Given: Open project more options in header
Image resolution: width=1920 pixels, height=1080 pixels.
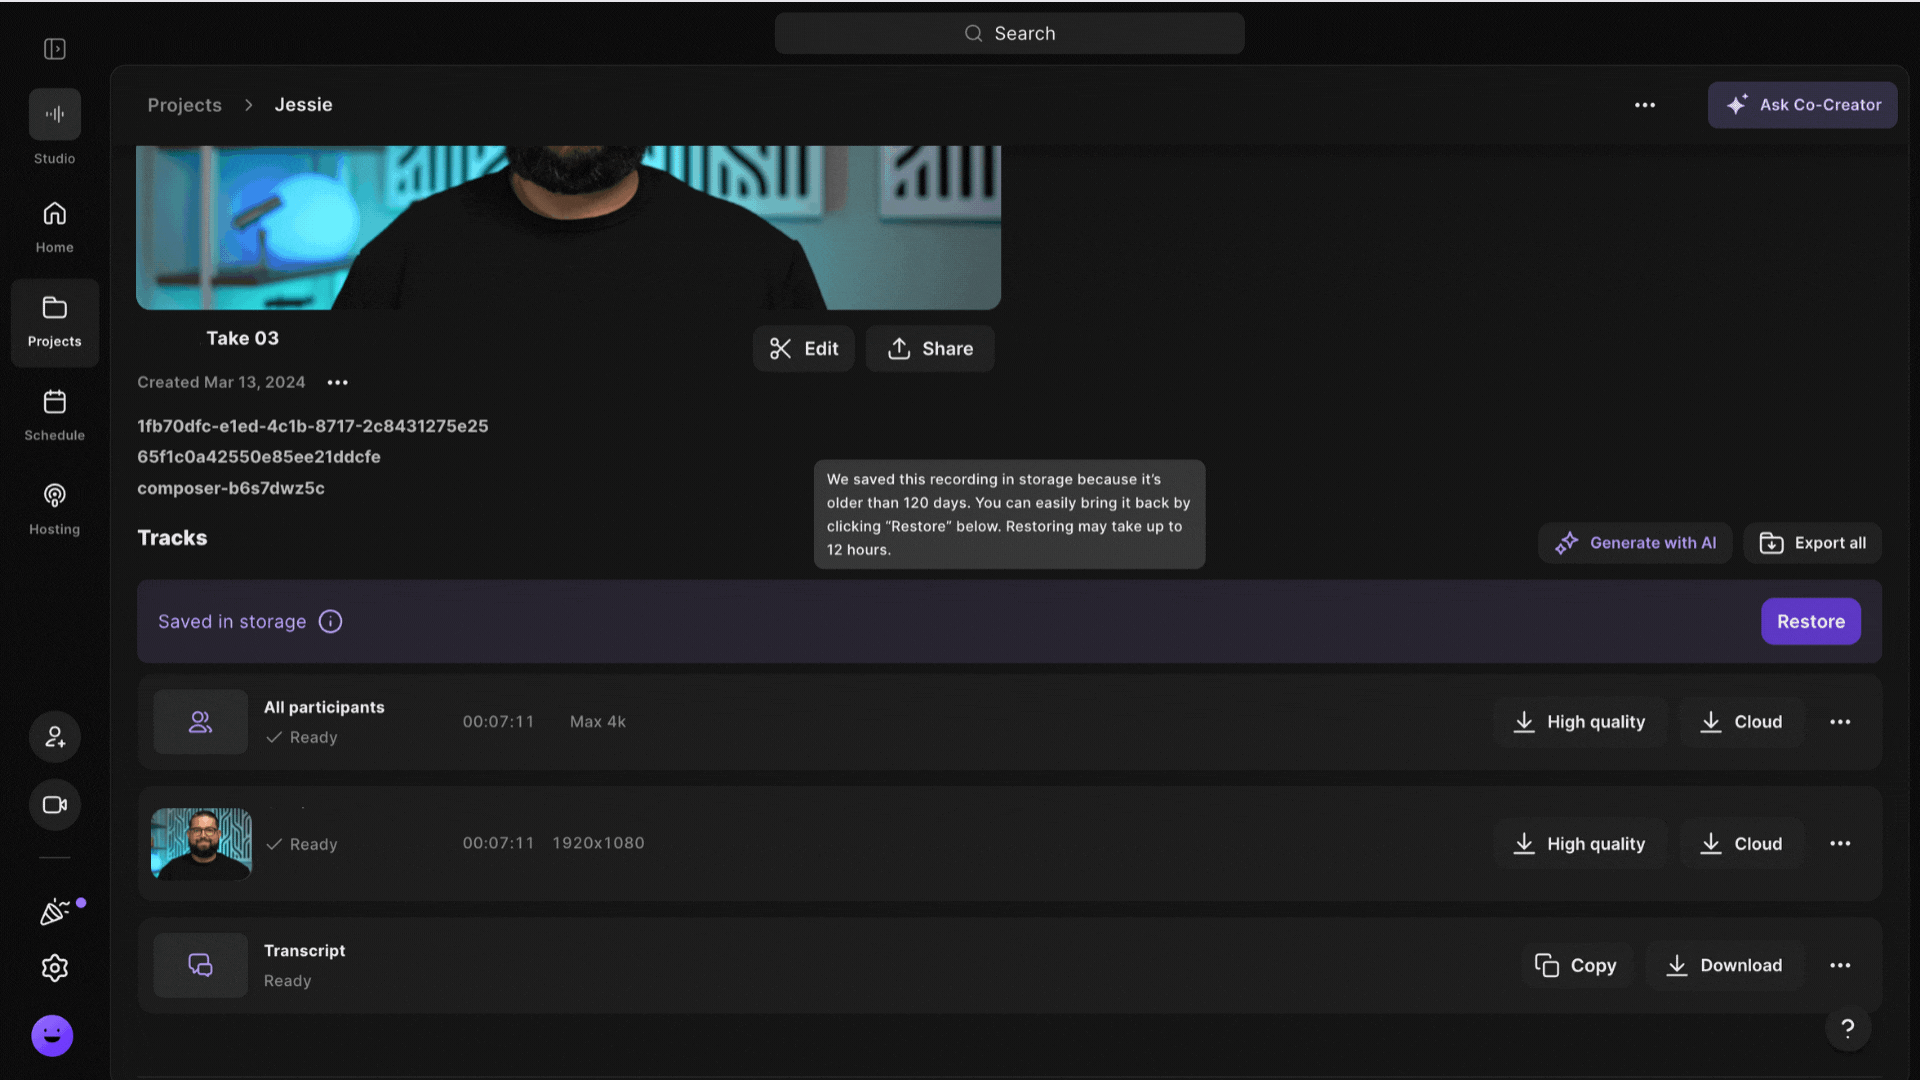Looking at the screenshot, I should coord(1645,105).
